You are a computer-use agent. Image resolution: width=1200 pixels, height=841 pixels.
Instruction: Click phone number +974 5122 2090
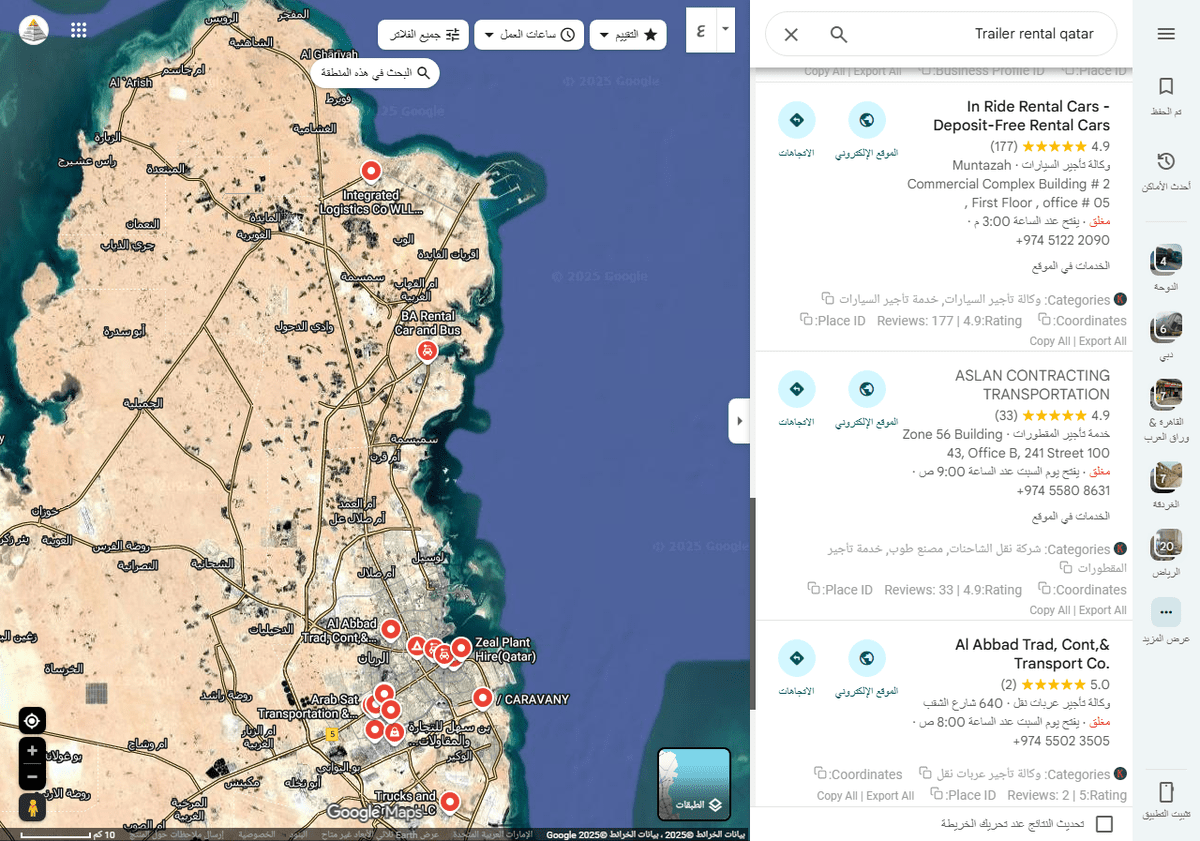(x=1062, y=240)
